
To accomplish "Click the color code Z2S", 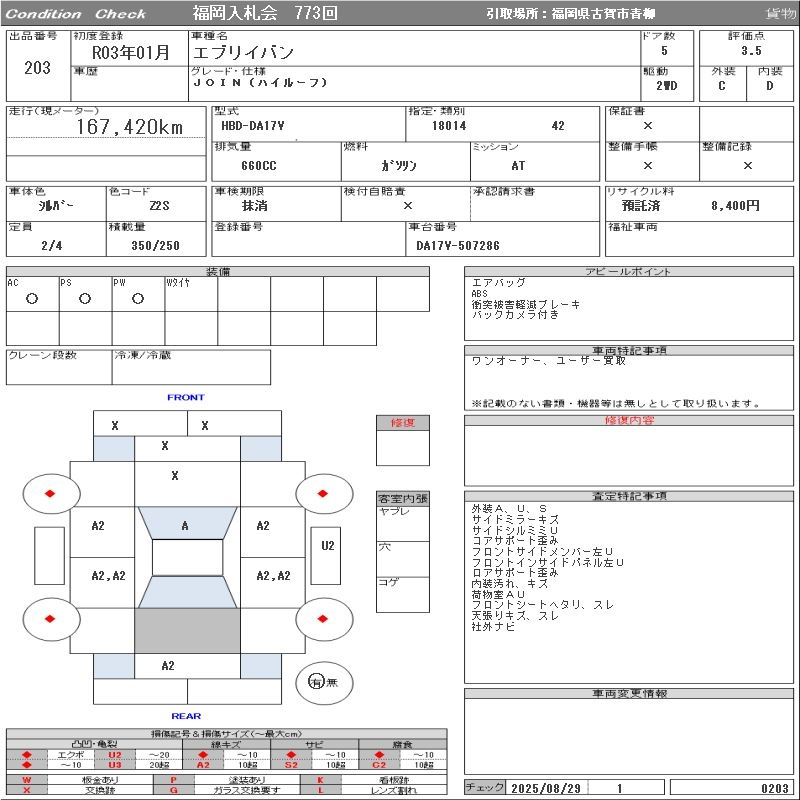I will (159, 206).
